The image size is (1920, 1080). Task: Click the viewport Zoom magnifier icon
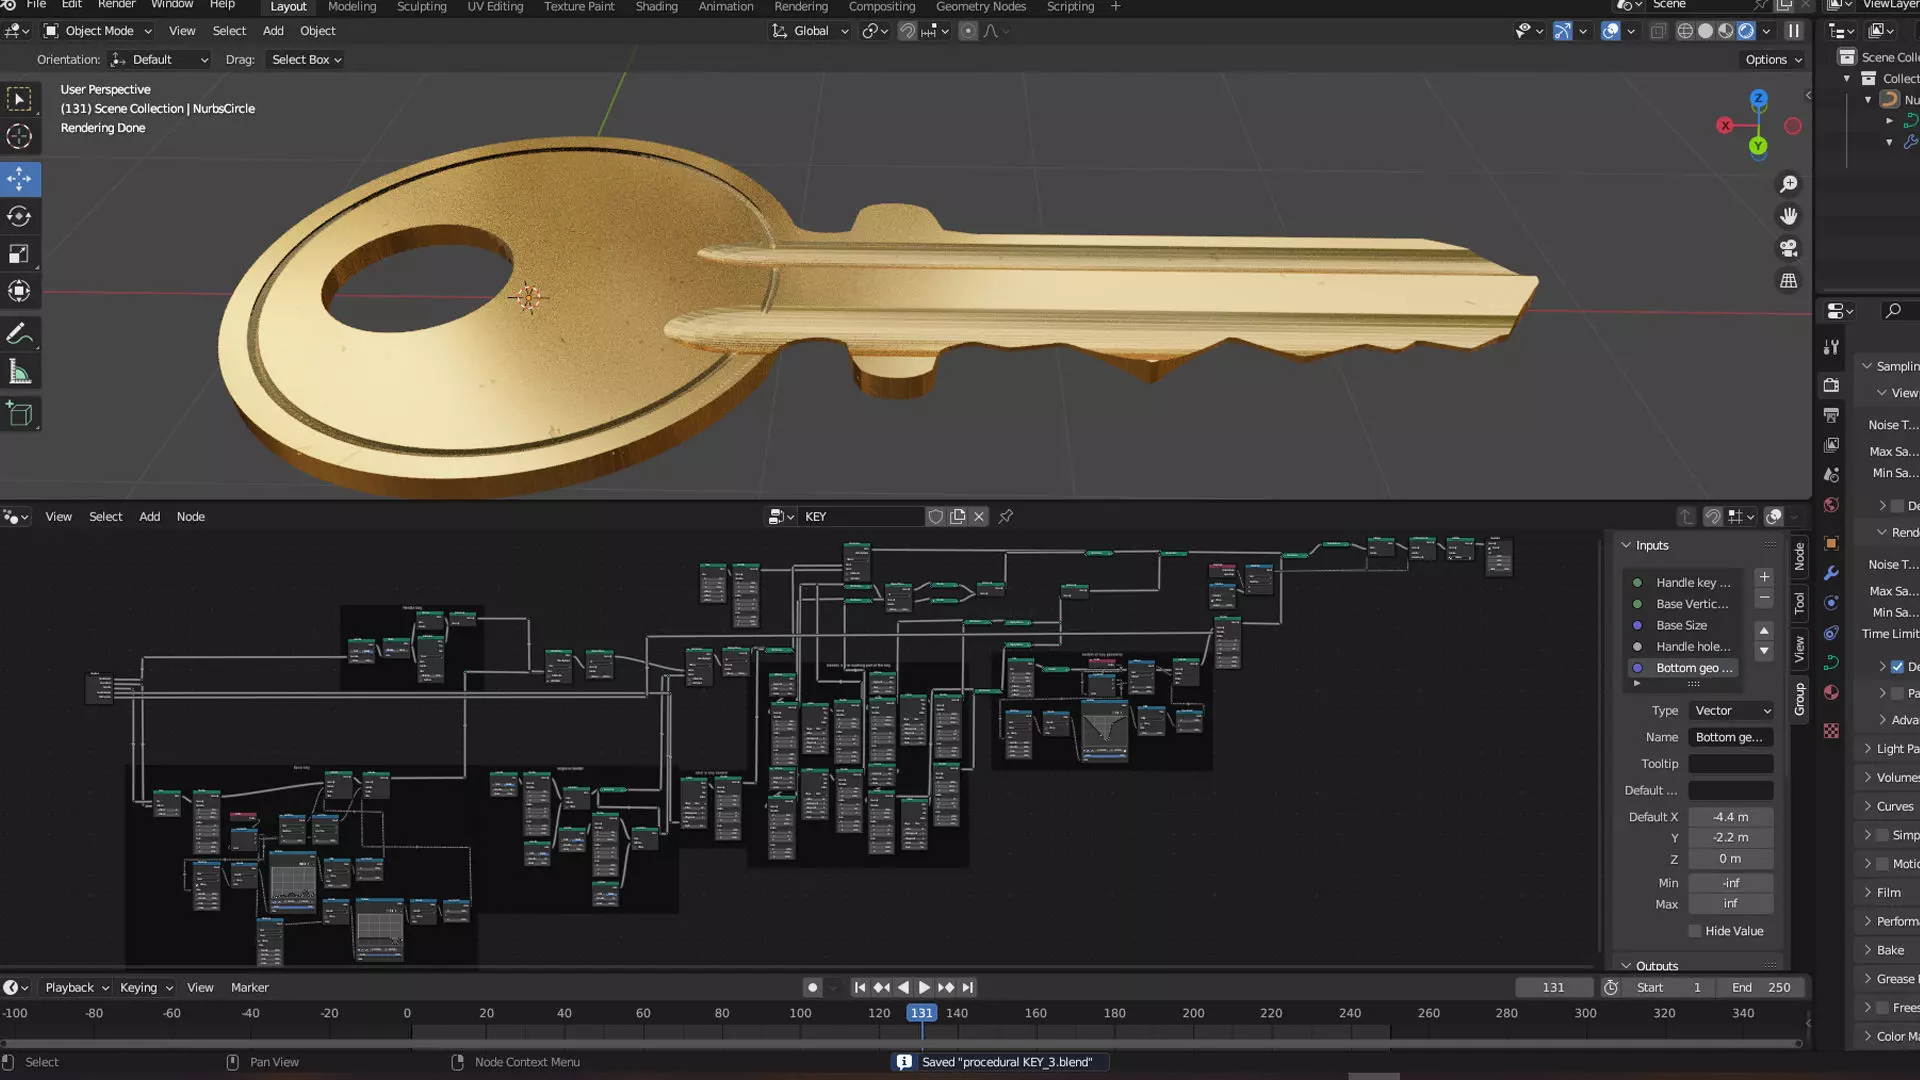(1788, 184)
